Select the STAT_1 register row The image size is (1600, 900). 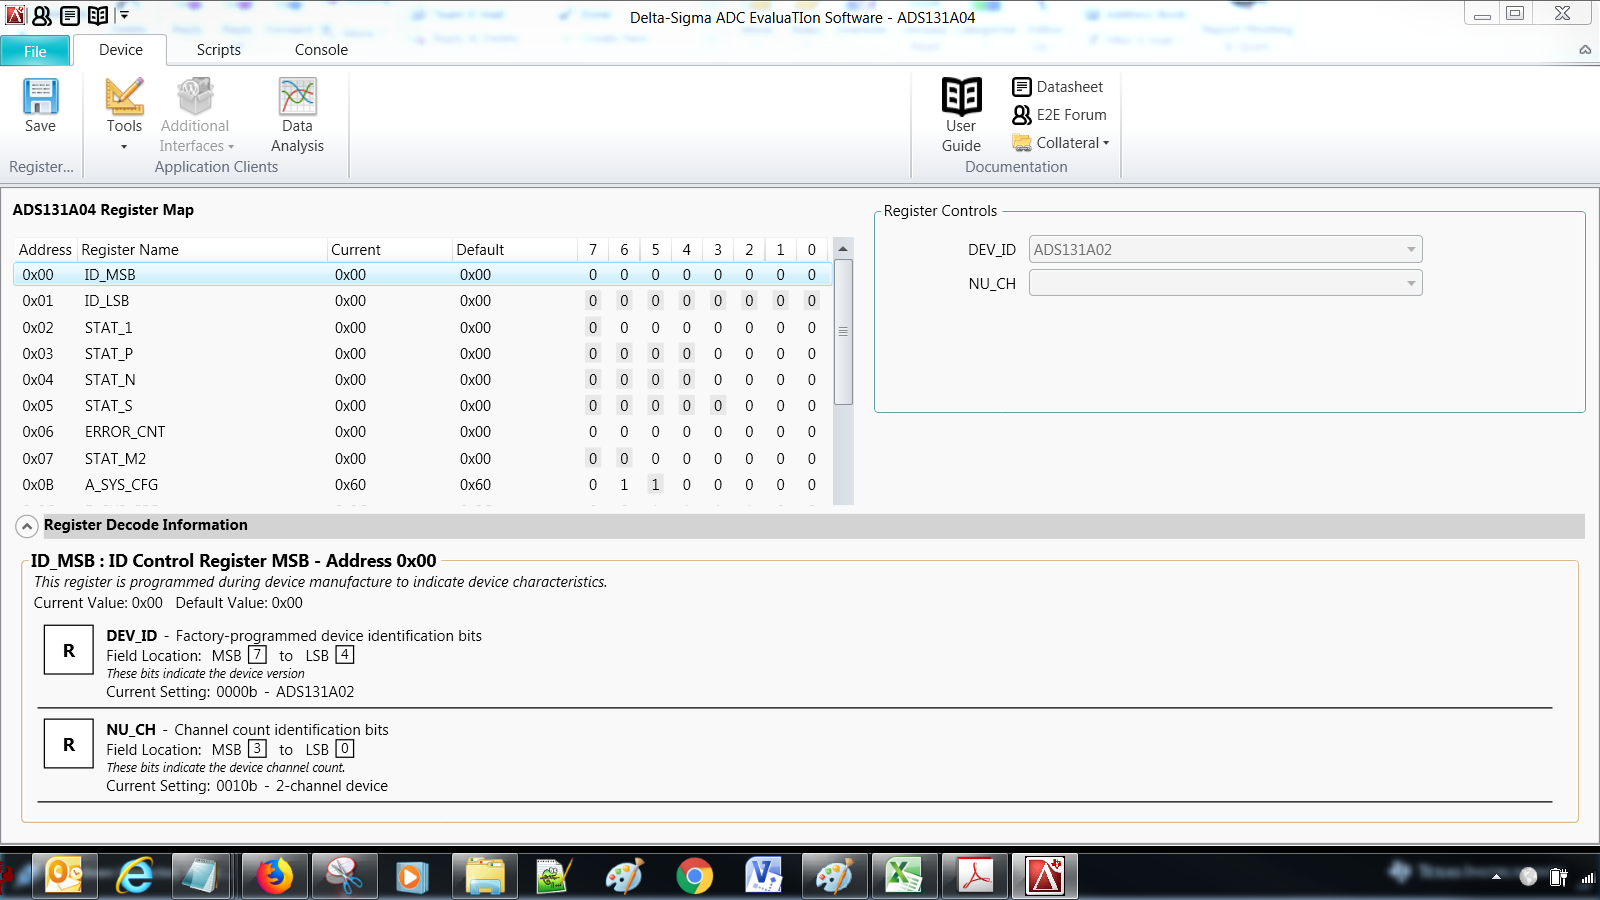[422, 328]
